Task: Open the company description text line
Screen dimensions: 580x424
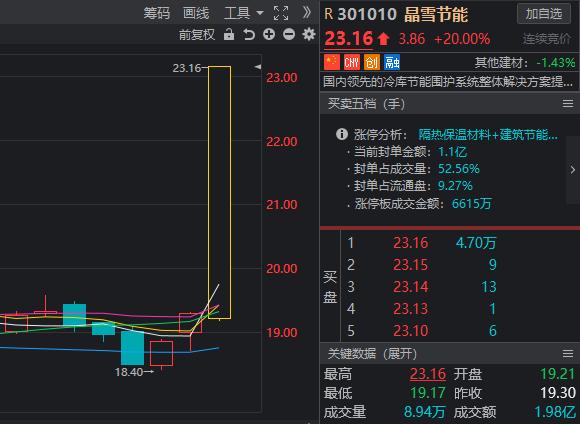Action: tap(448, 81)
